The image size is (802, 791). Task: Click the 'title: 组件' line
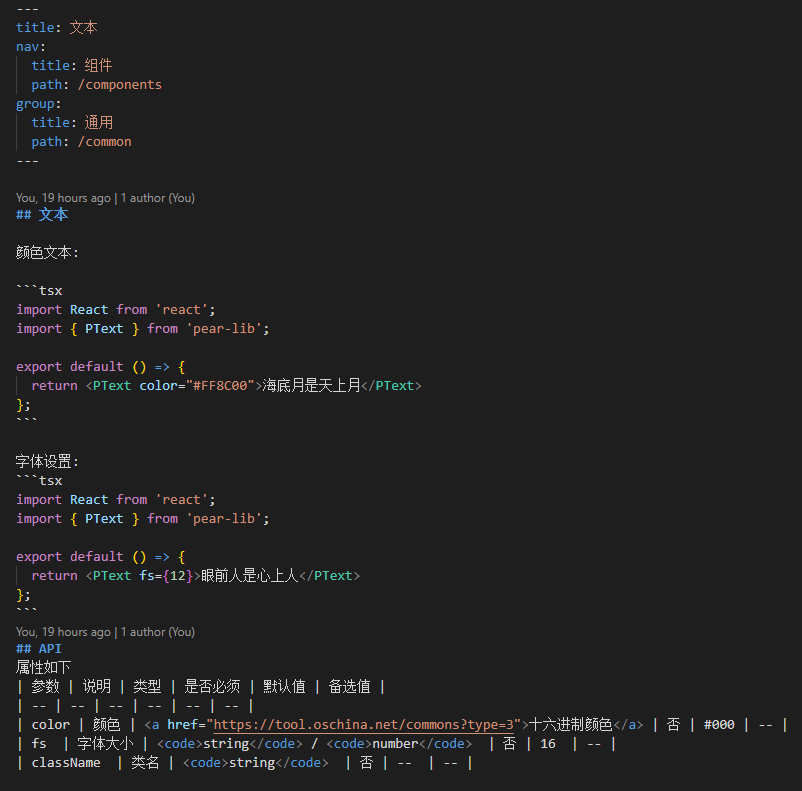click(x=72, y=65)
